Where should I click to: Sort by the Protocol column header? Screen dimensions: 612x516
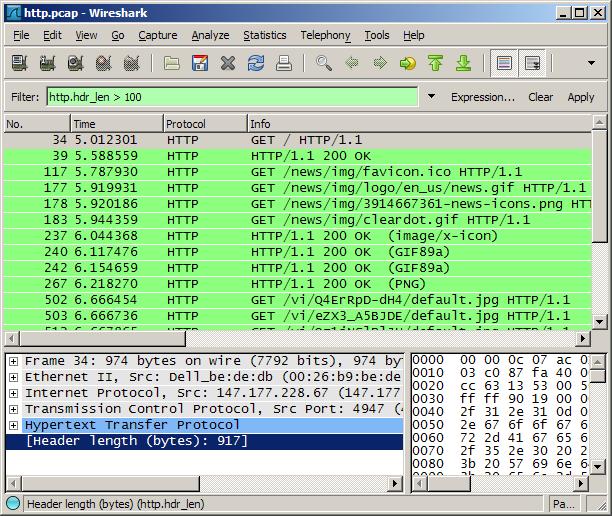[205, 124]
